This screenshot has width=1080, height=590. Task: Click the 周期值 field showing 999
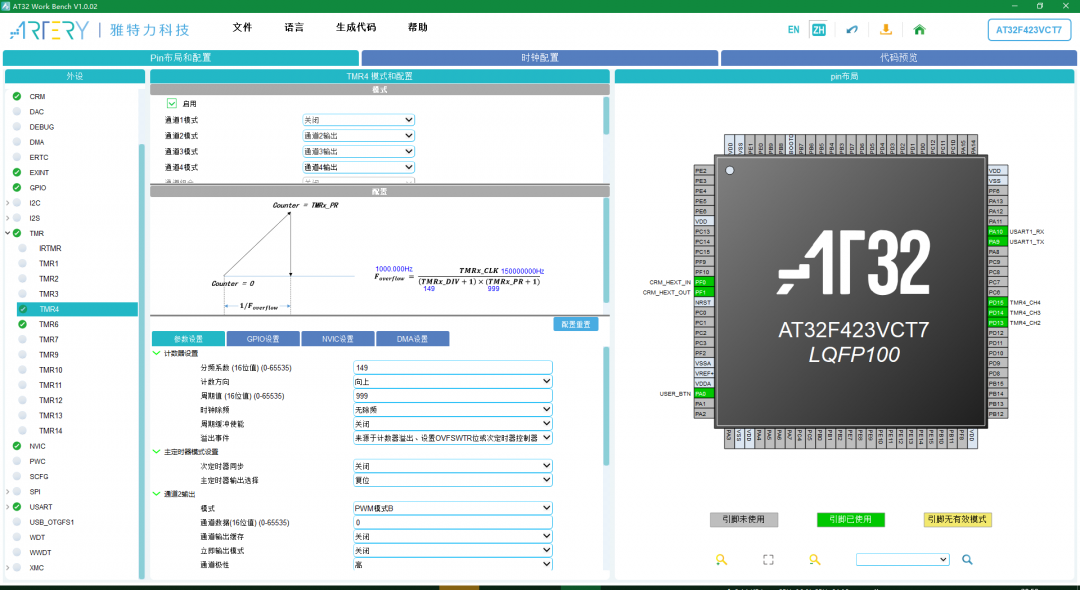453,396
